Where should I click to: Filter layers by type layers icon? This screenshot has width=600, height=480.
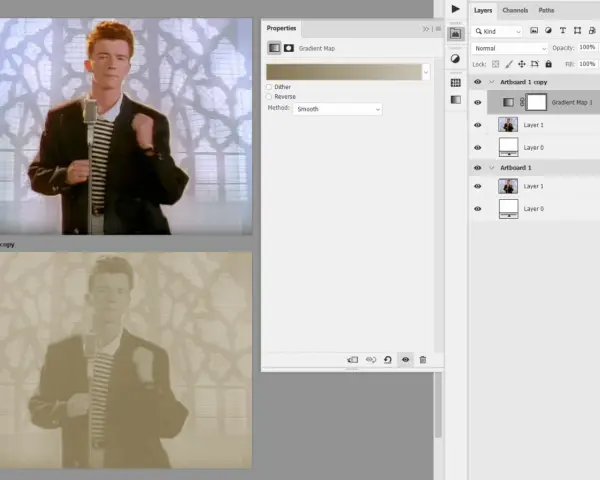click(x=562, y=31)
